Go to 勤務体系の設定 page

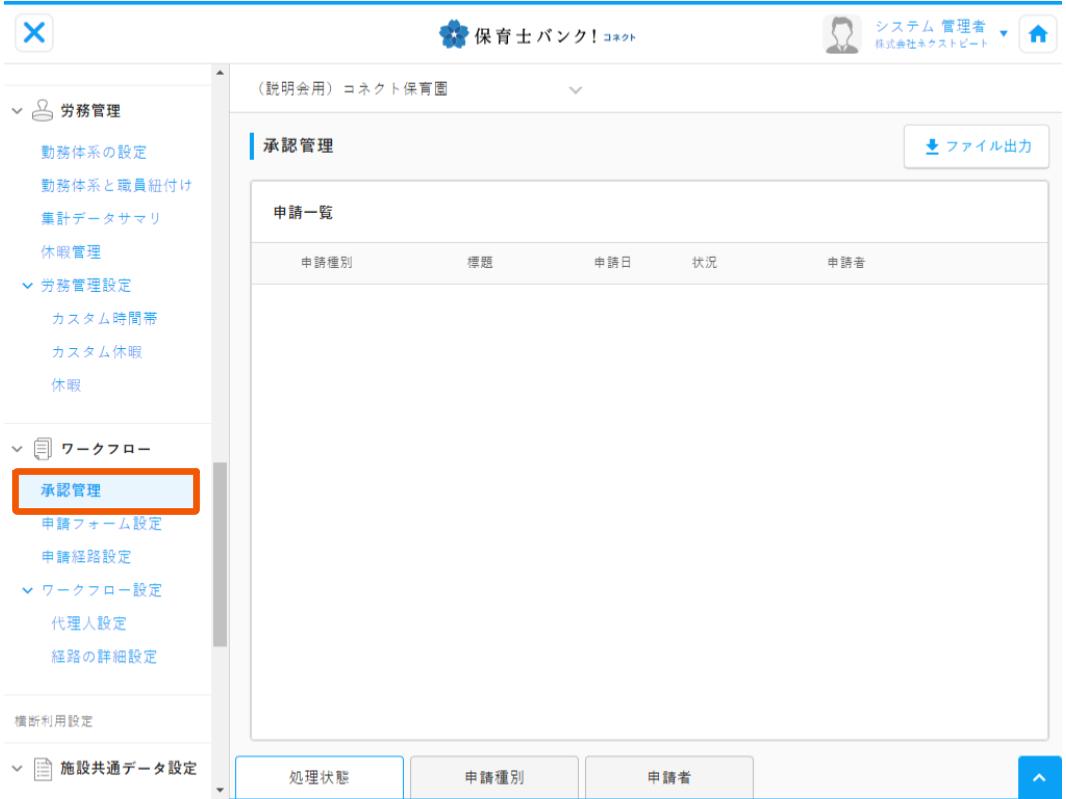coord(94,152)
